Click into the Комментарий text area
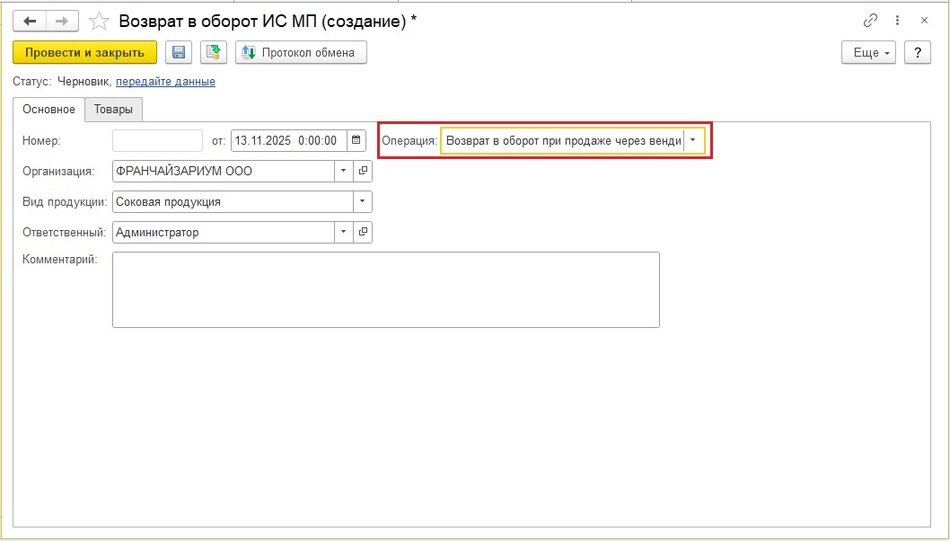Image resolution: width=950 pixels, height=541 pixels. tap(385, 289)
